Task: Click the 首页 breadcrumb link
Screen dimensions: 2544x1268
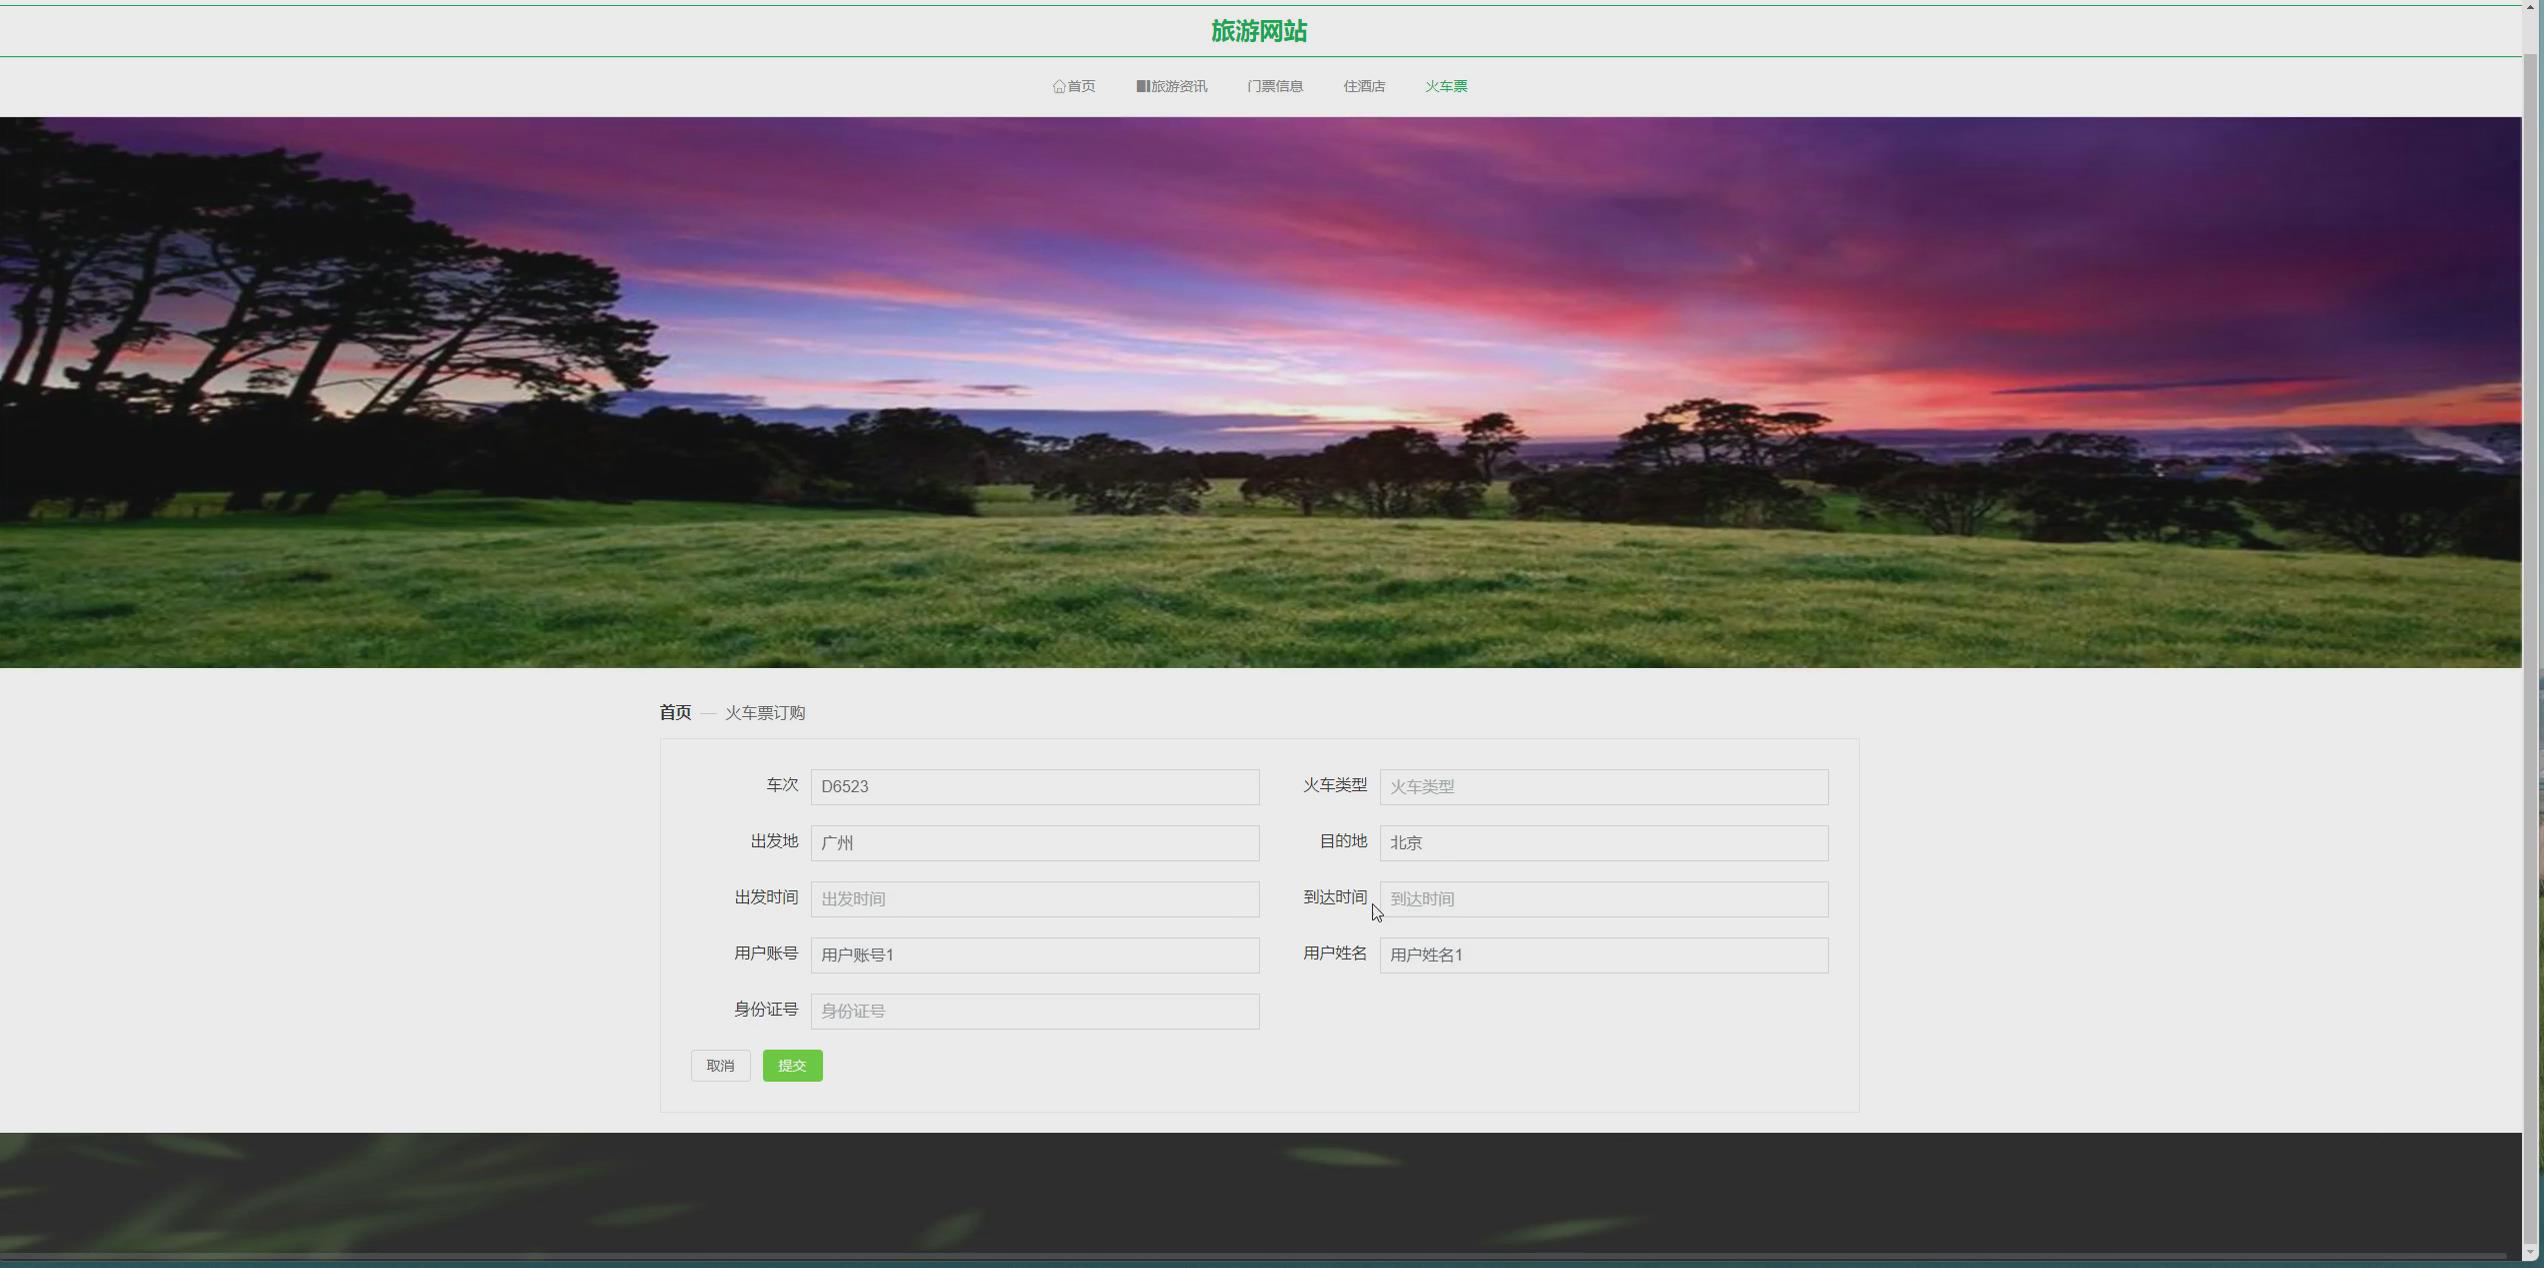Action: pos(675,712)
